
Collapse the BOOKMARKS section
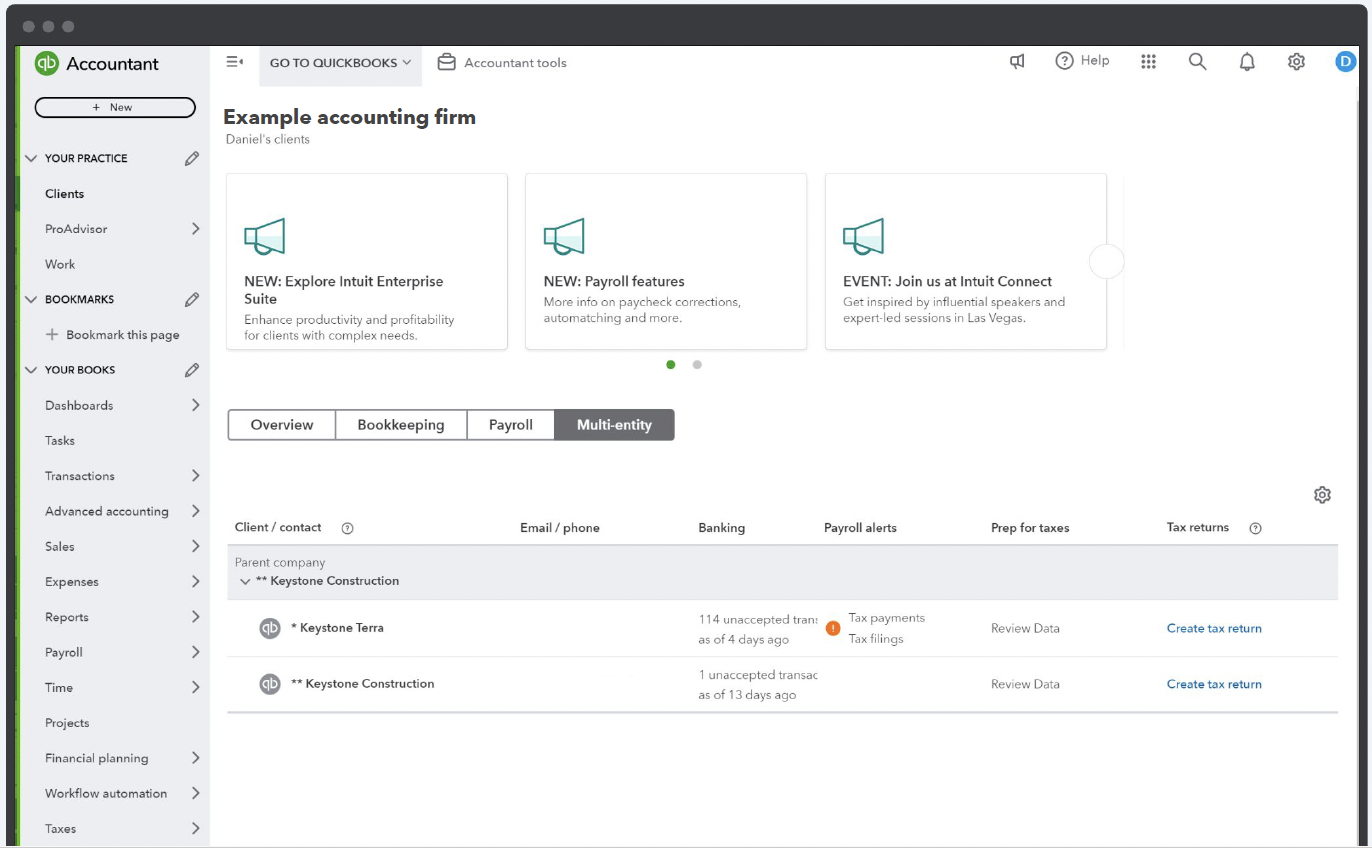31,299
